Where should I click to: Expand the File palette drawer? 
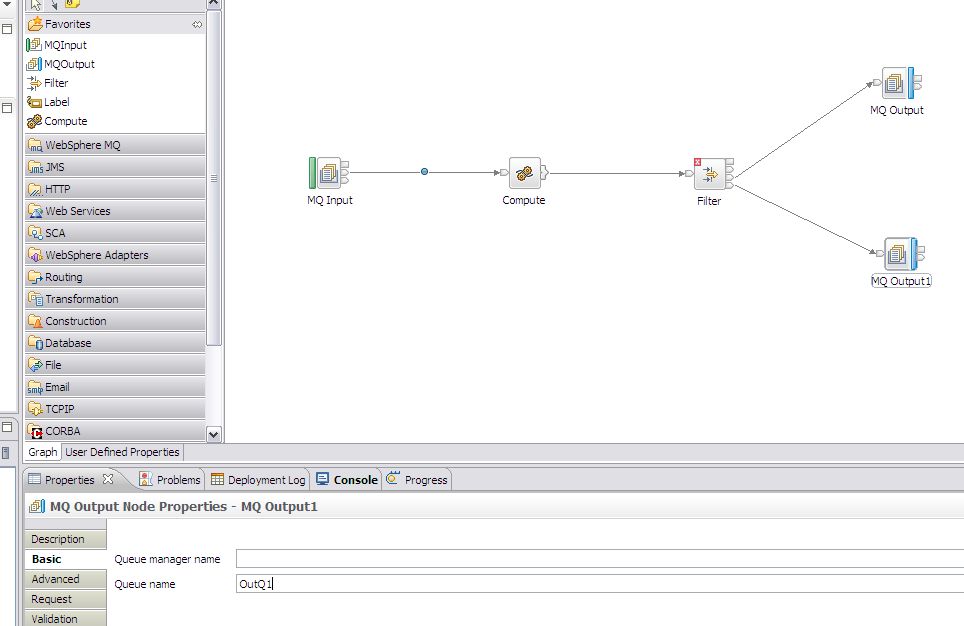point(115,365)
